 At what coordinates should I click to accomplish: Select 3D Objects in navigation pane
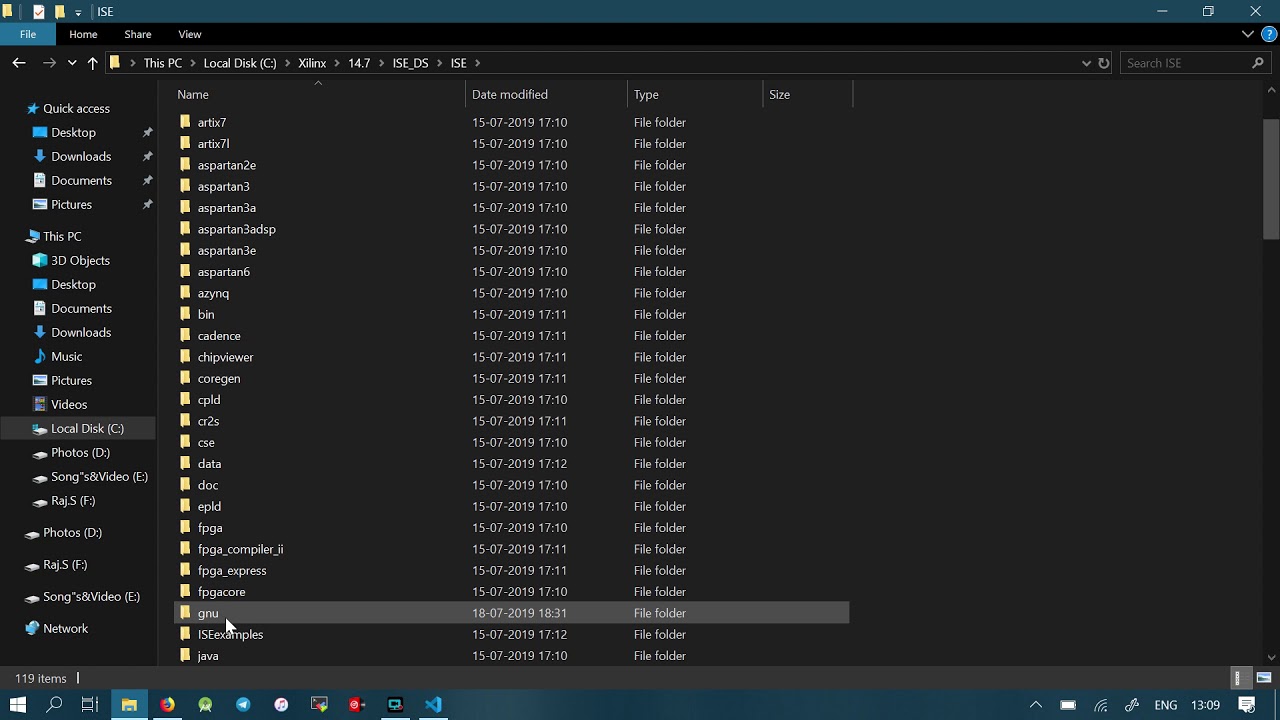tap(80, 260)
